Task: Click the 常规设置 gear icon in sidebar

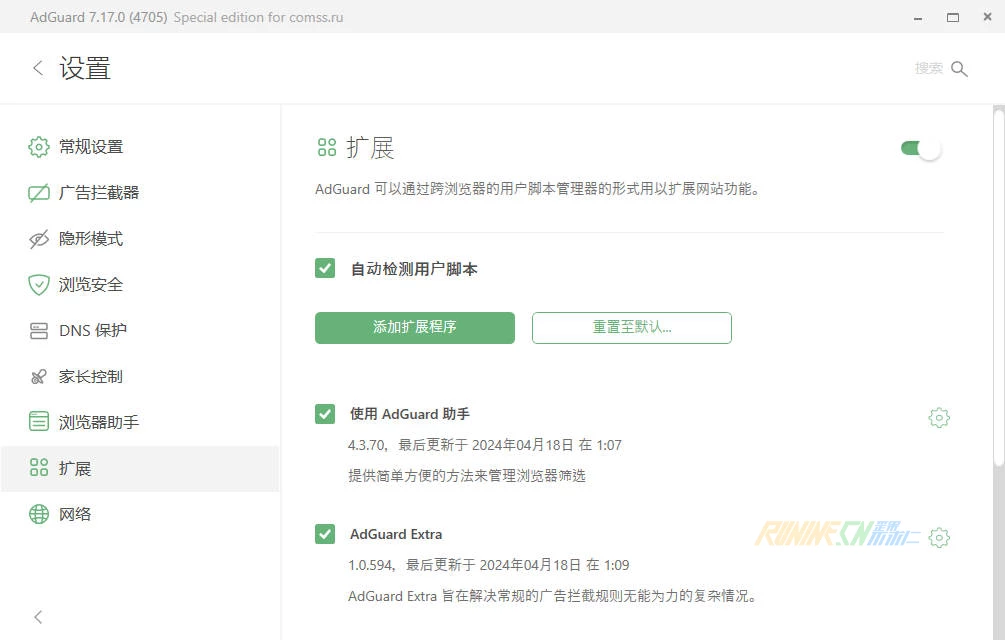Action: (x=39, y=147)
